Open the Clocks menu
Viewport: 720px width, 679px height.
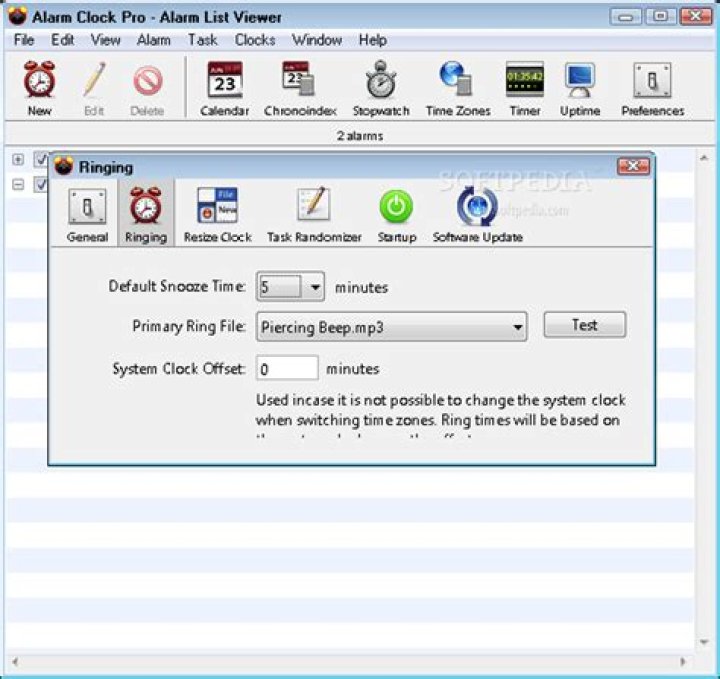255,40
